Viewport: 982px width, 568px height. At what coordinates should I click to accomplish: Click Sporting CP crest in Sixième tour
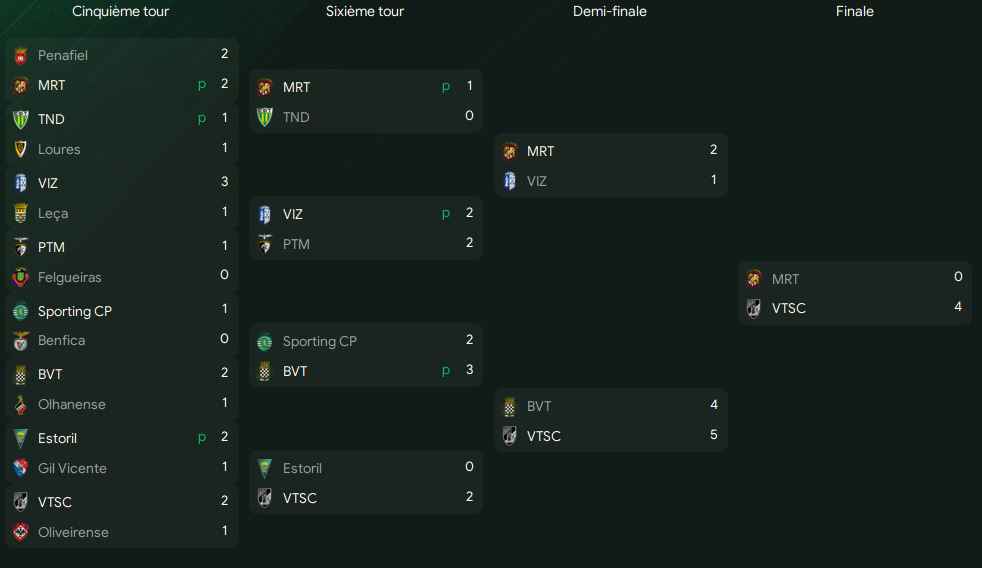coord(265,342)
